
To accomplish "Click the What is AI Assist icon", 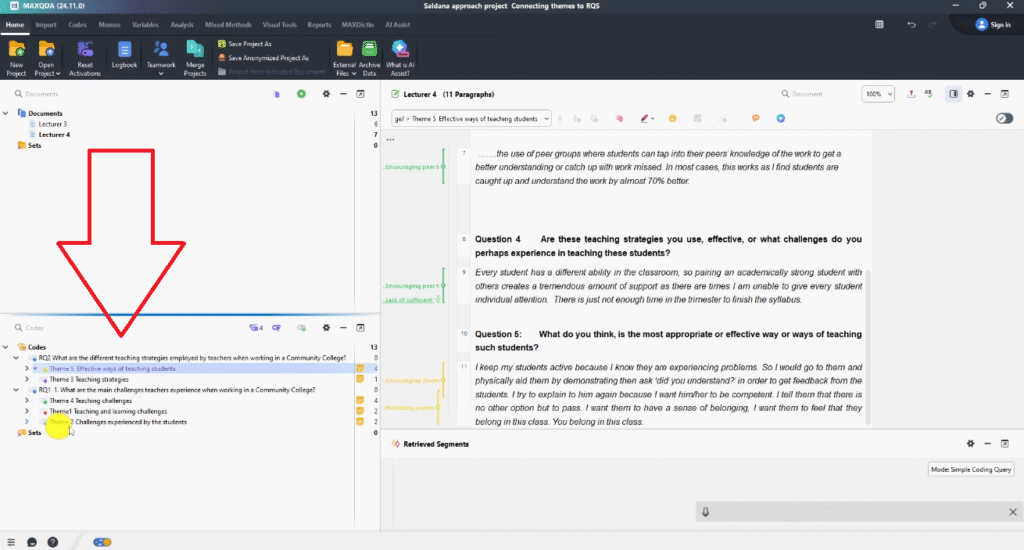I will (x=399, y=50).
